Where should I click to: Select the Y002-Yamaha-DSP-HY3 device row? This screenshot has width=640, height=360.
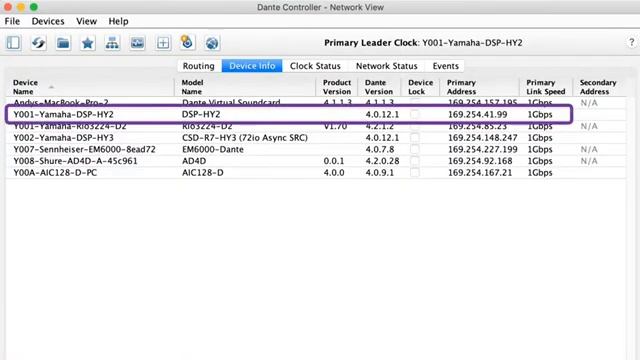click(x=316, y=138)
